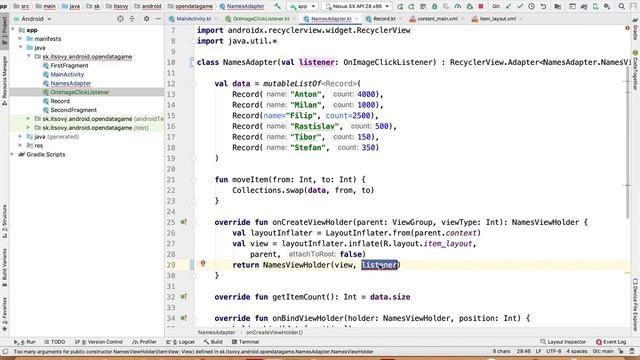This screenshot has width=640, height=360.
Task: Open the Terminal tool window
Action: pyautogui.click(x=246, y=342)
